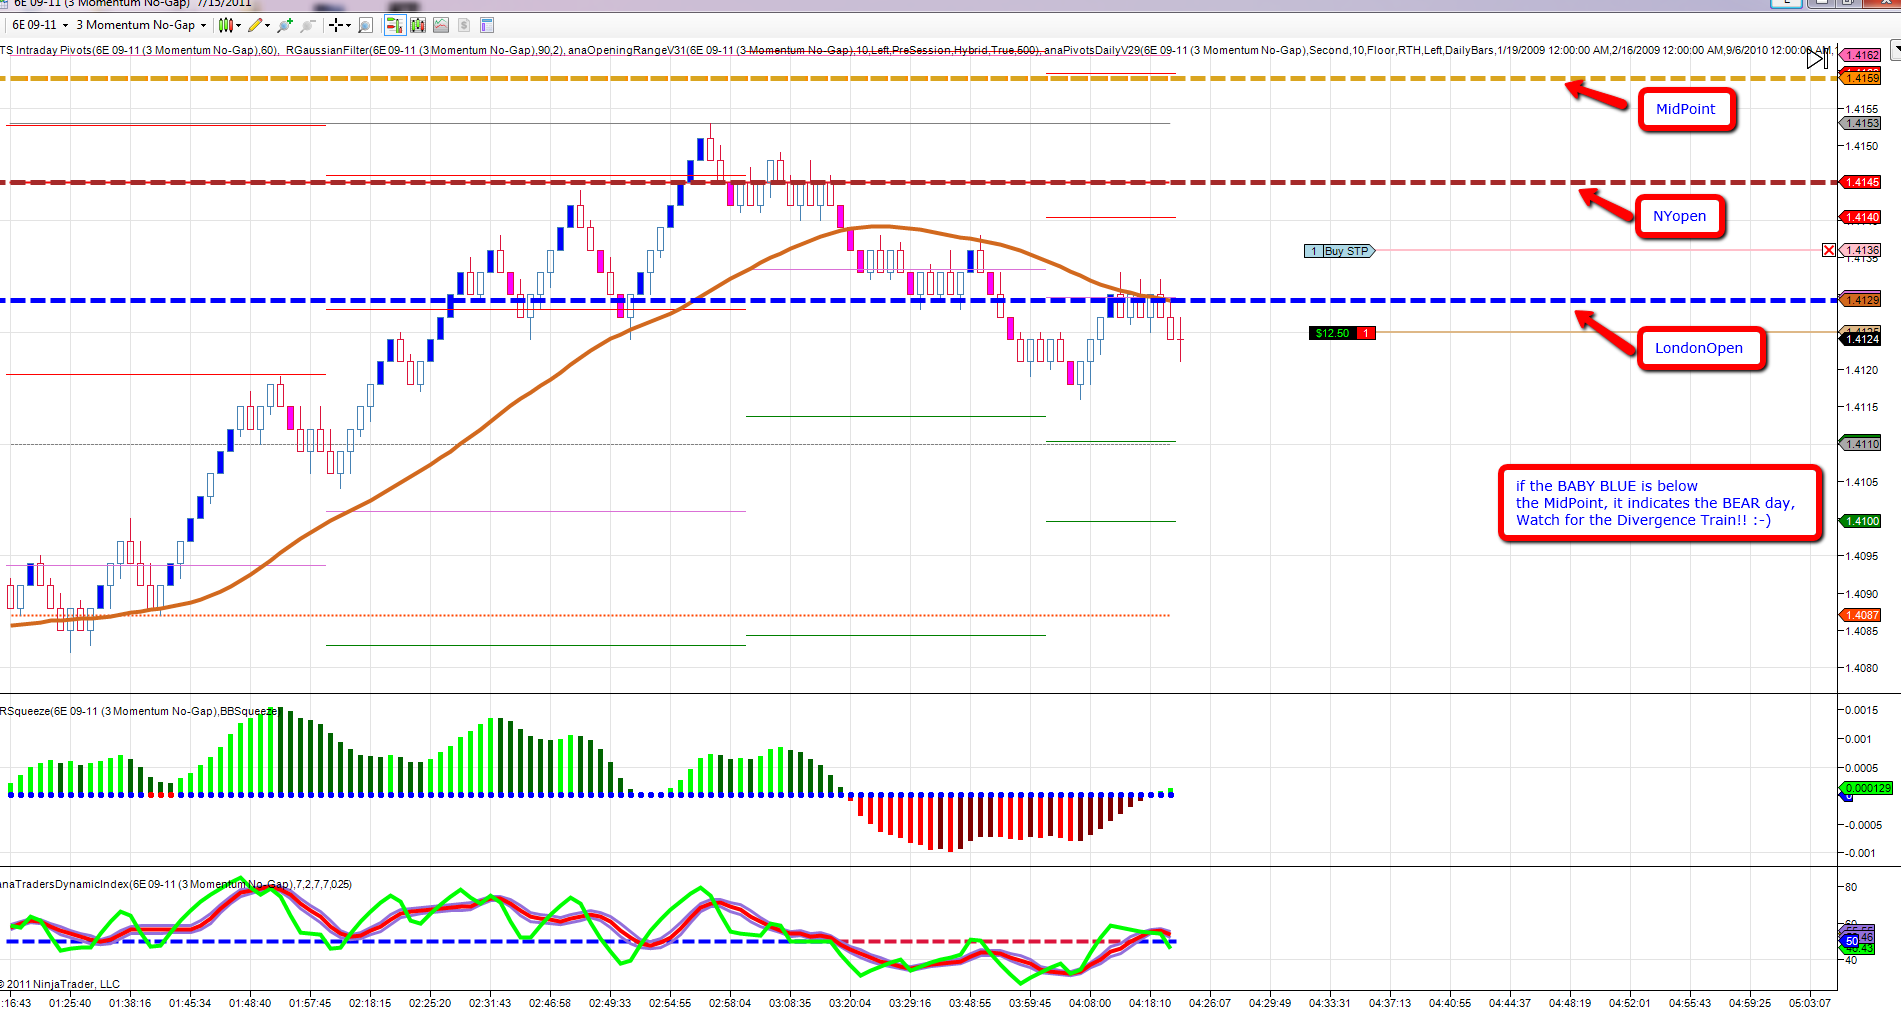1901x1013 pixels.
Task: Select the anaTradersDynamicIndex indicator label
Action: tap(176, 884)
